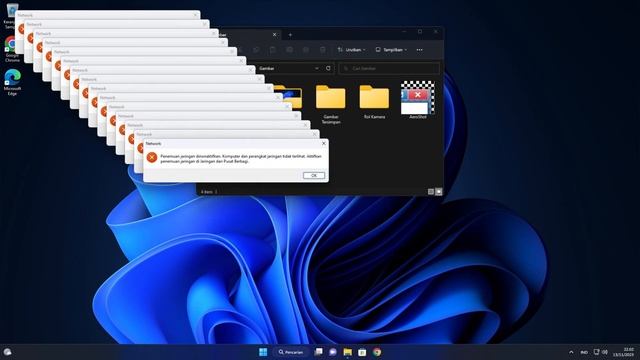Image resolution: width=640 pixels, height=360 pixels.
Task: Open the volume icon in system tray
Action: coord(605,352)
